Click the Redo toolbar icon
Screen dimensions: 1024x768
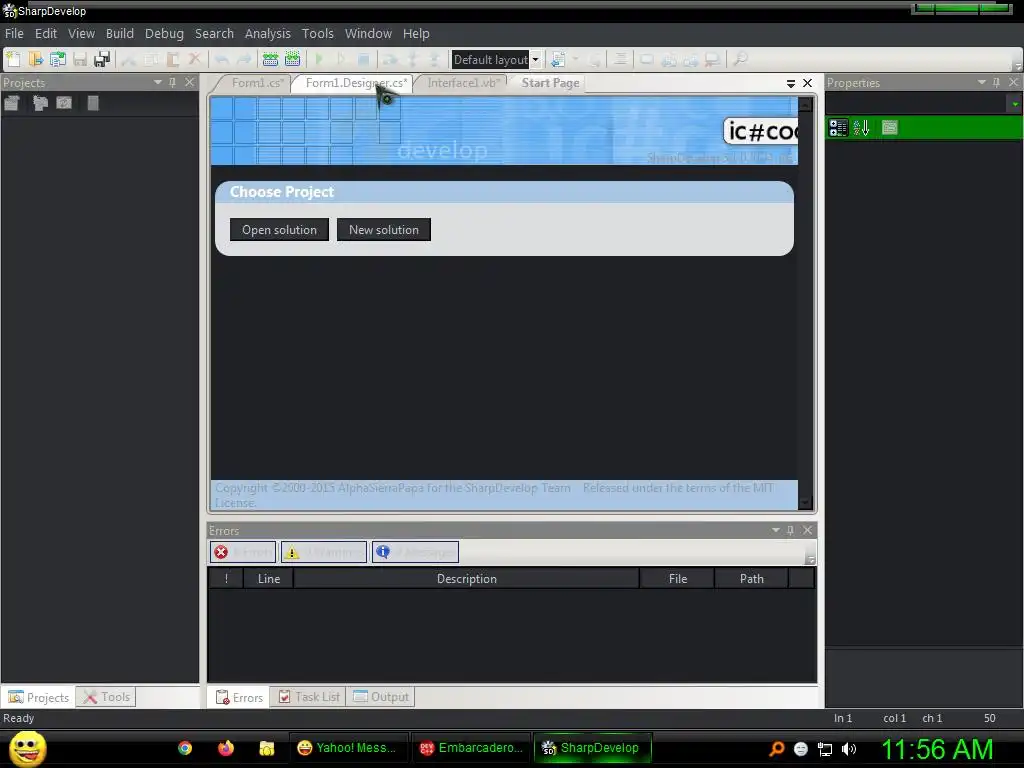point(244,59)
